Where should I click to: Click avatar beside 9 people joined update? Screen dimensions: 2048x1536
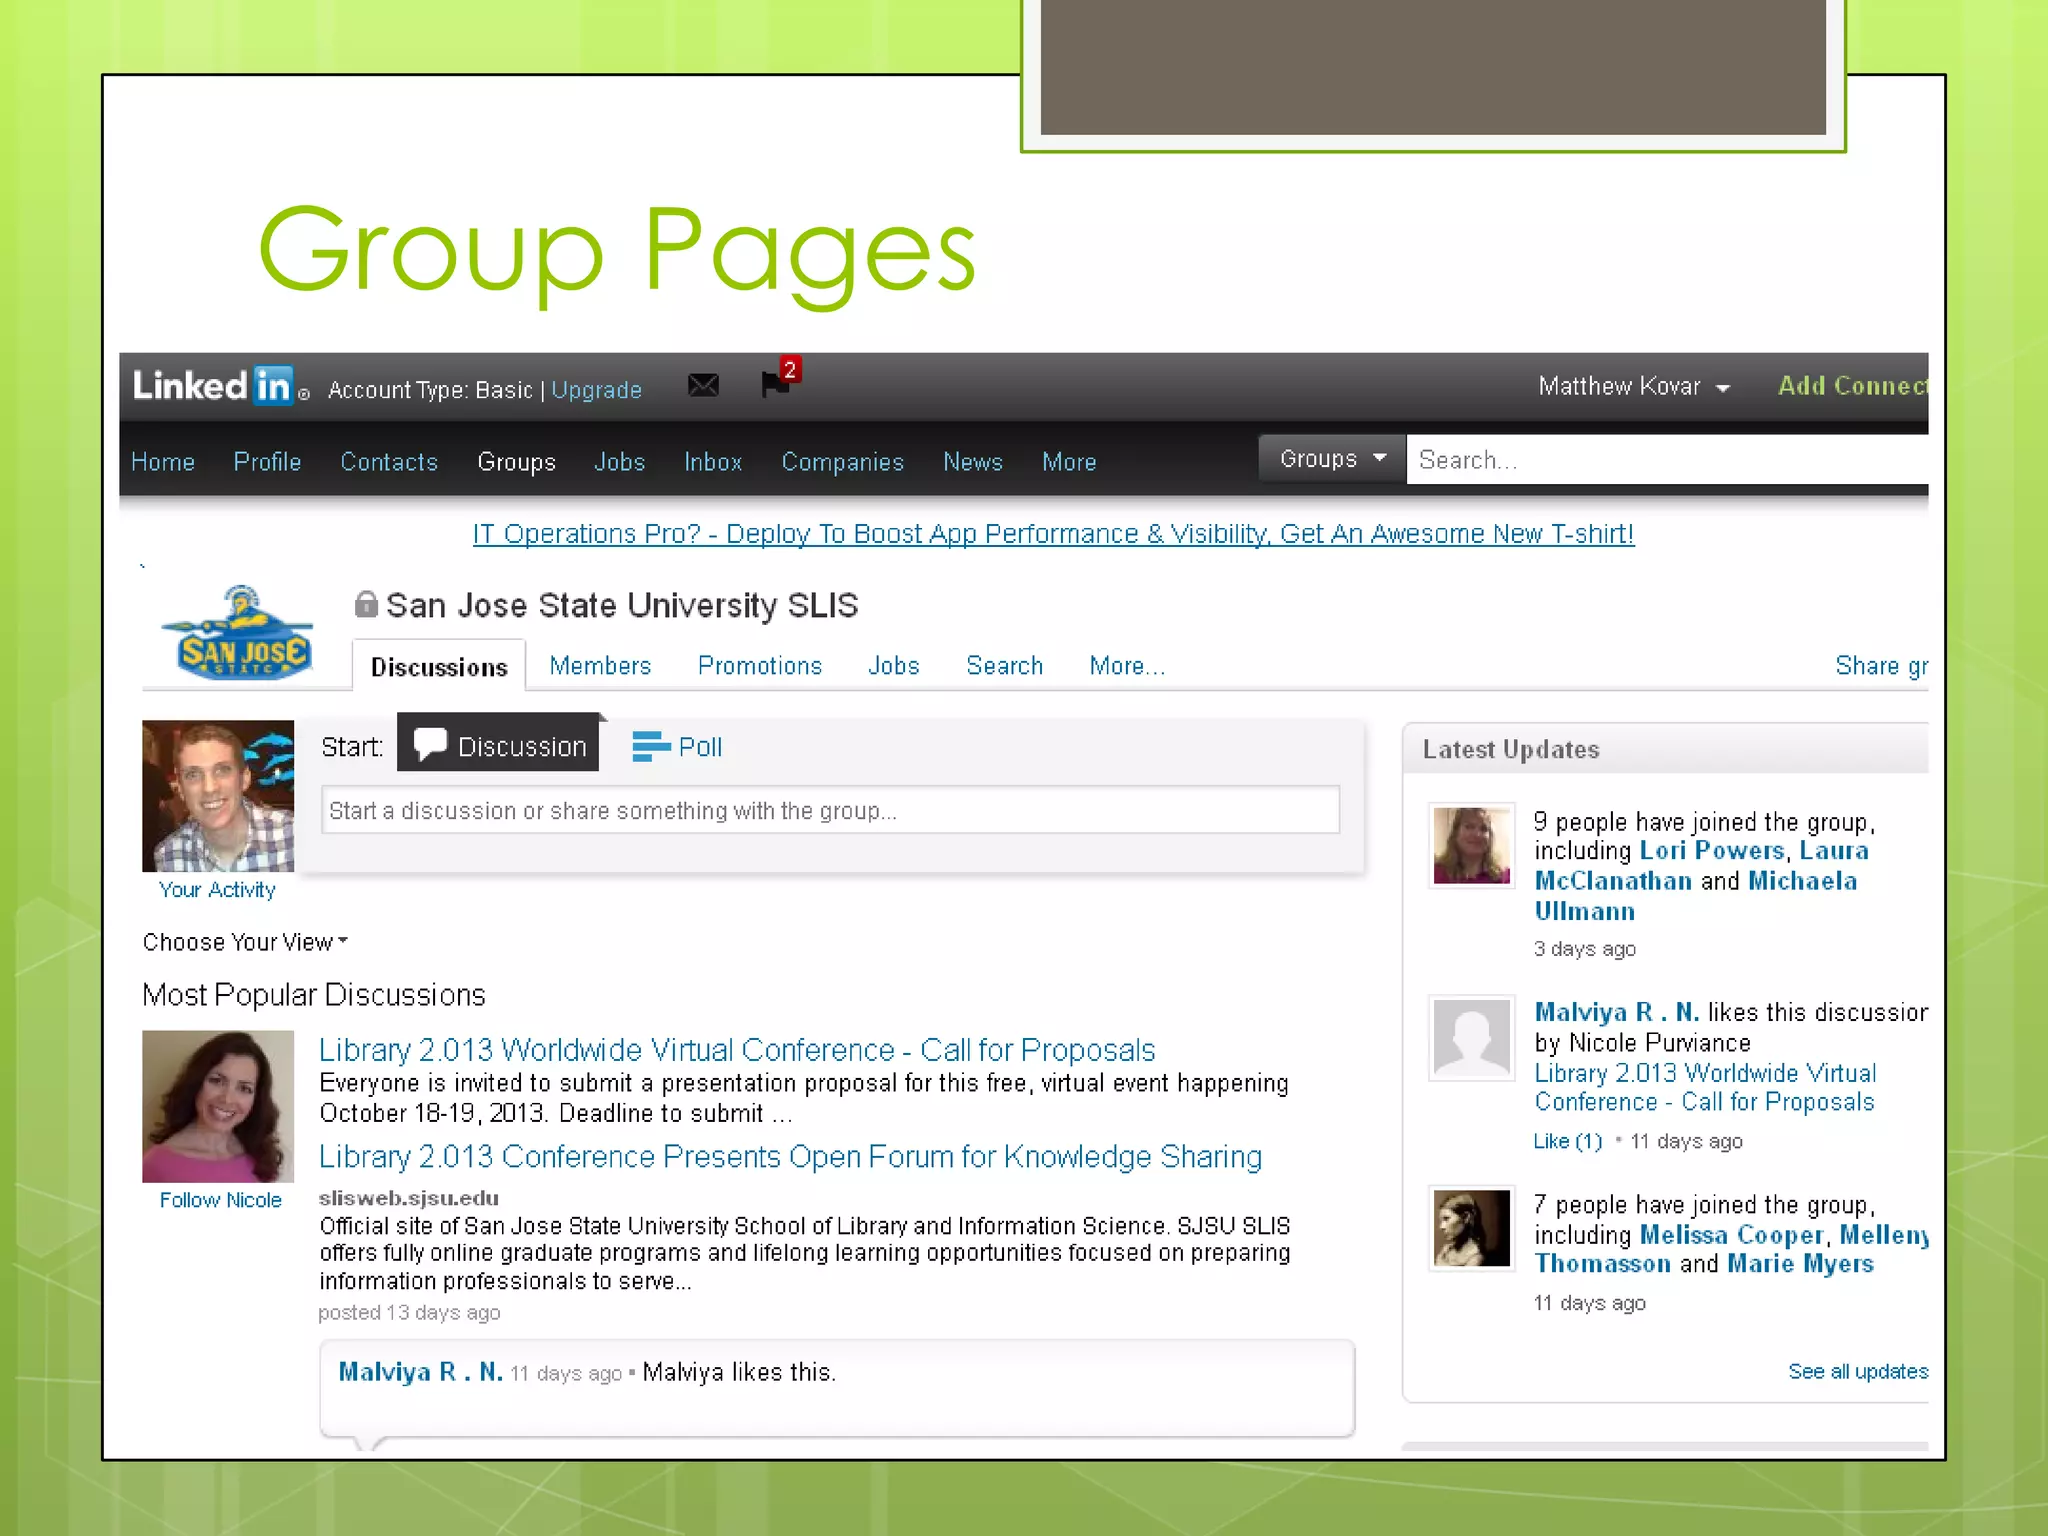click(x=1471, y=846)
